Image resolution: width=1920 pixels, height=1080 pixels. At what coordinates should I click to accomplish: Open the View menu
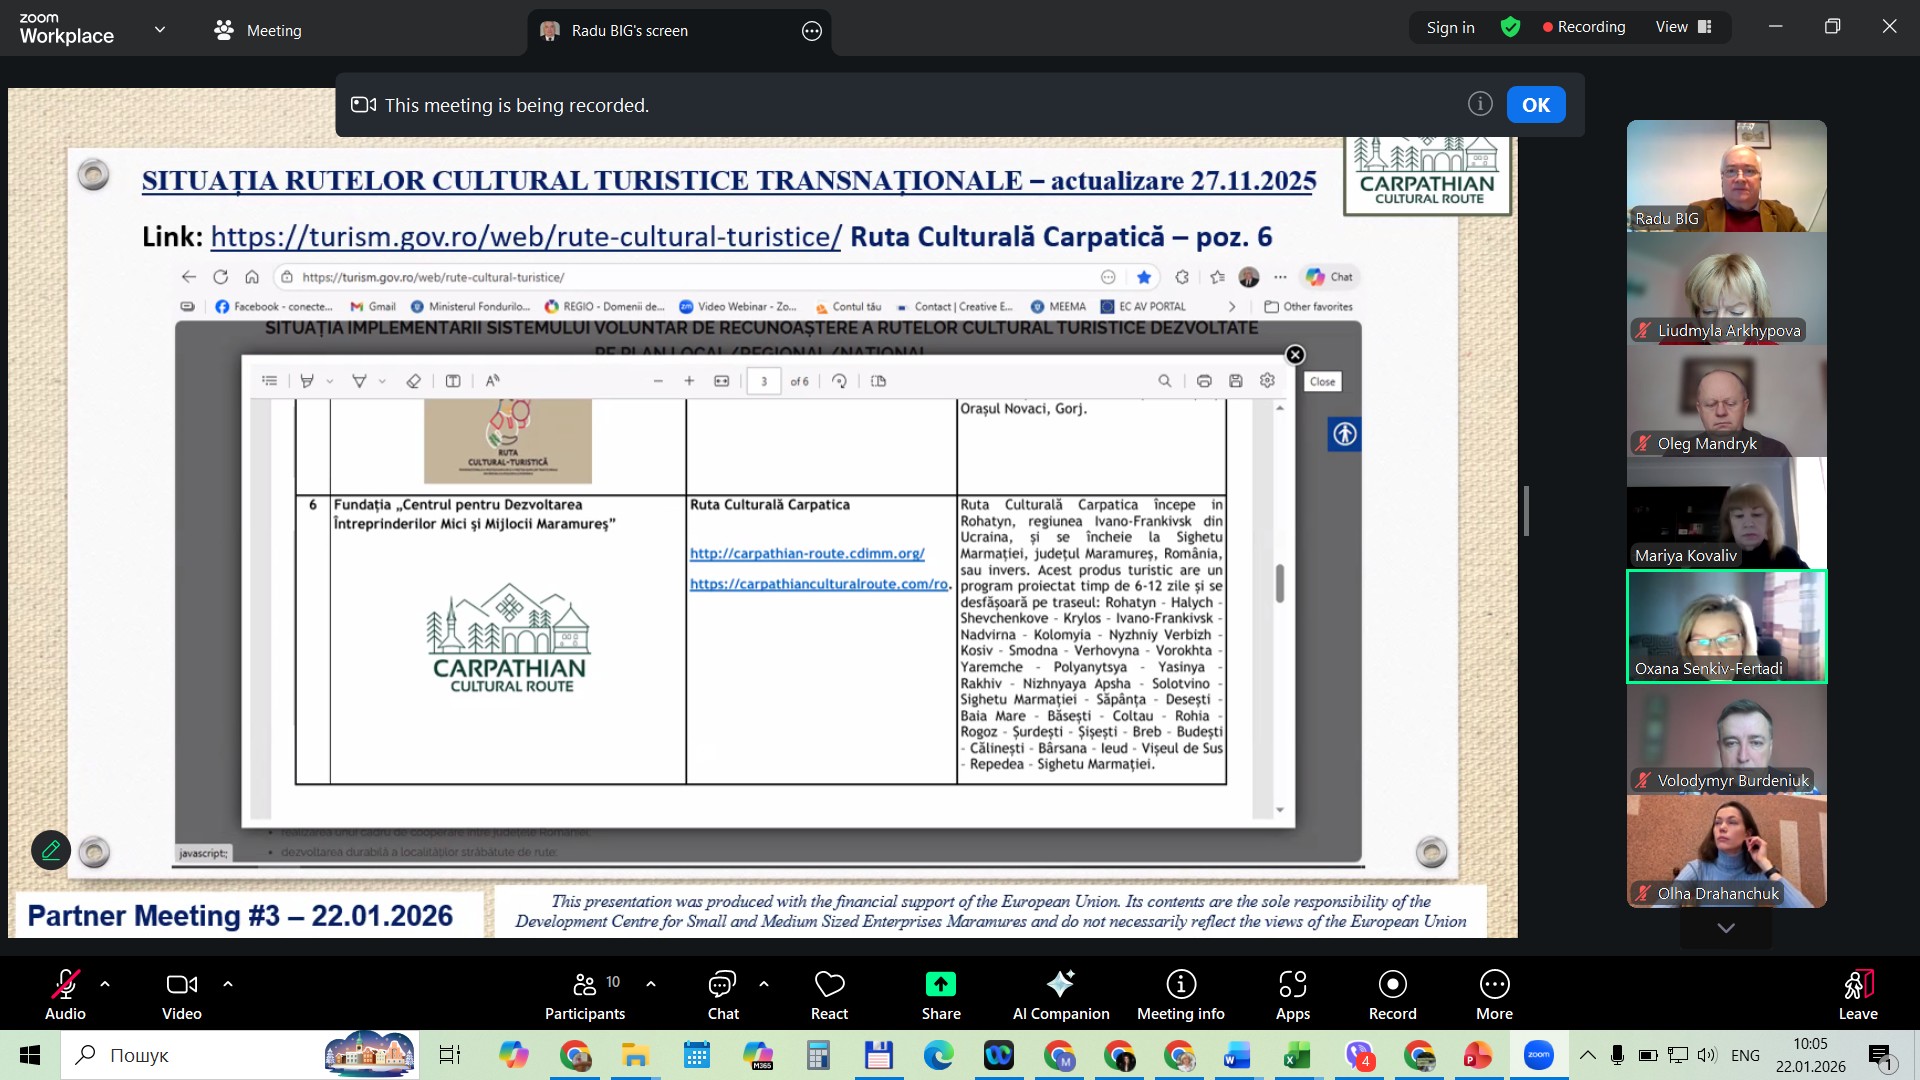point(1683,27)
